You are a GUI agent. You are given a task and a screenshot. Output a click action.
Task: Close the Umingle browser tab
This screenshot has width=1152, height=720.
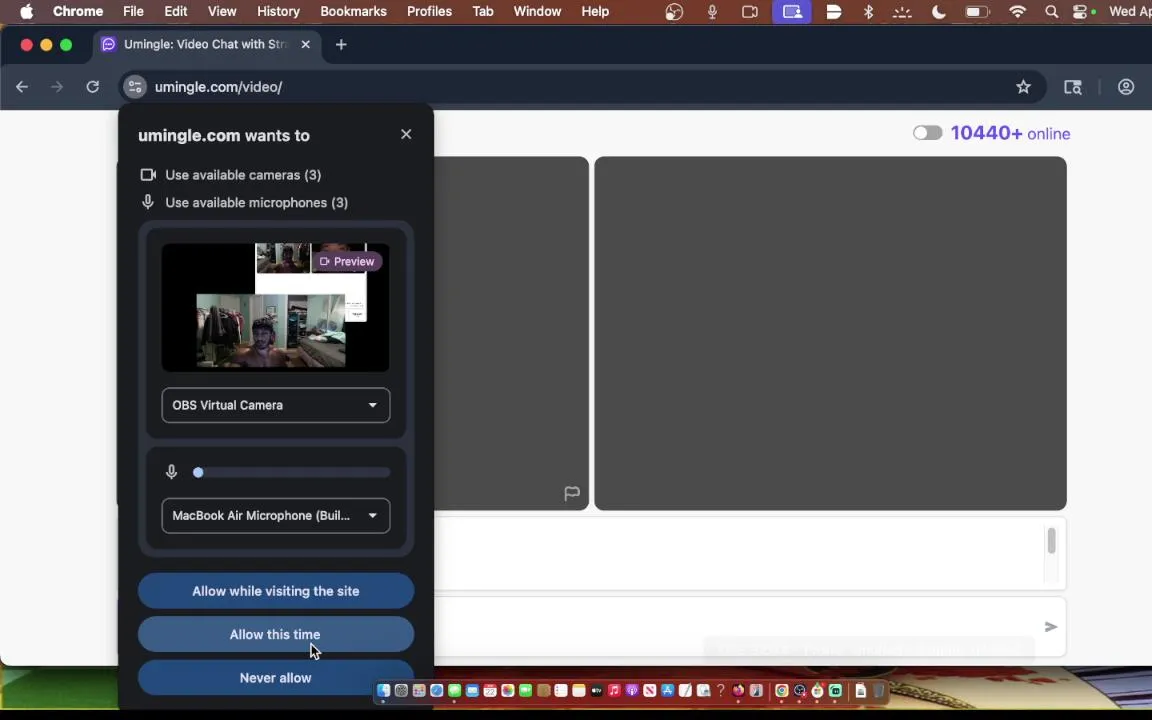pyautogui.click(x=306, y=44)
